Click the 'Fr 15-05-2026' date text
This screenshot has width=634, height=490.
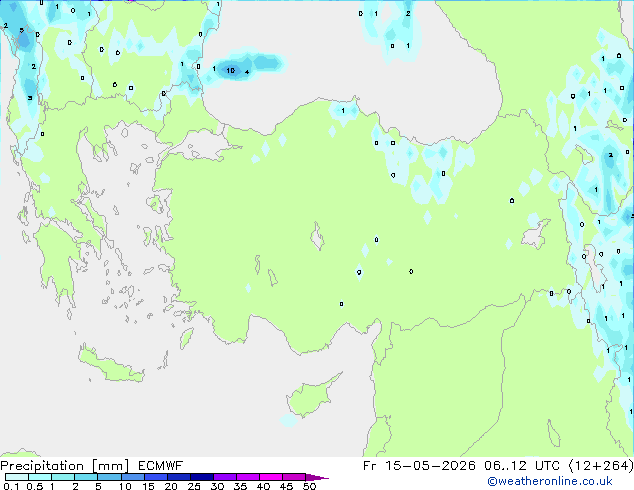click(x=419, y=466)
